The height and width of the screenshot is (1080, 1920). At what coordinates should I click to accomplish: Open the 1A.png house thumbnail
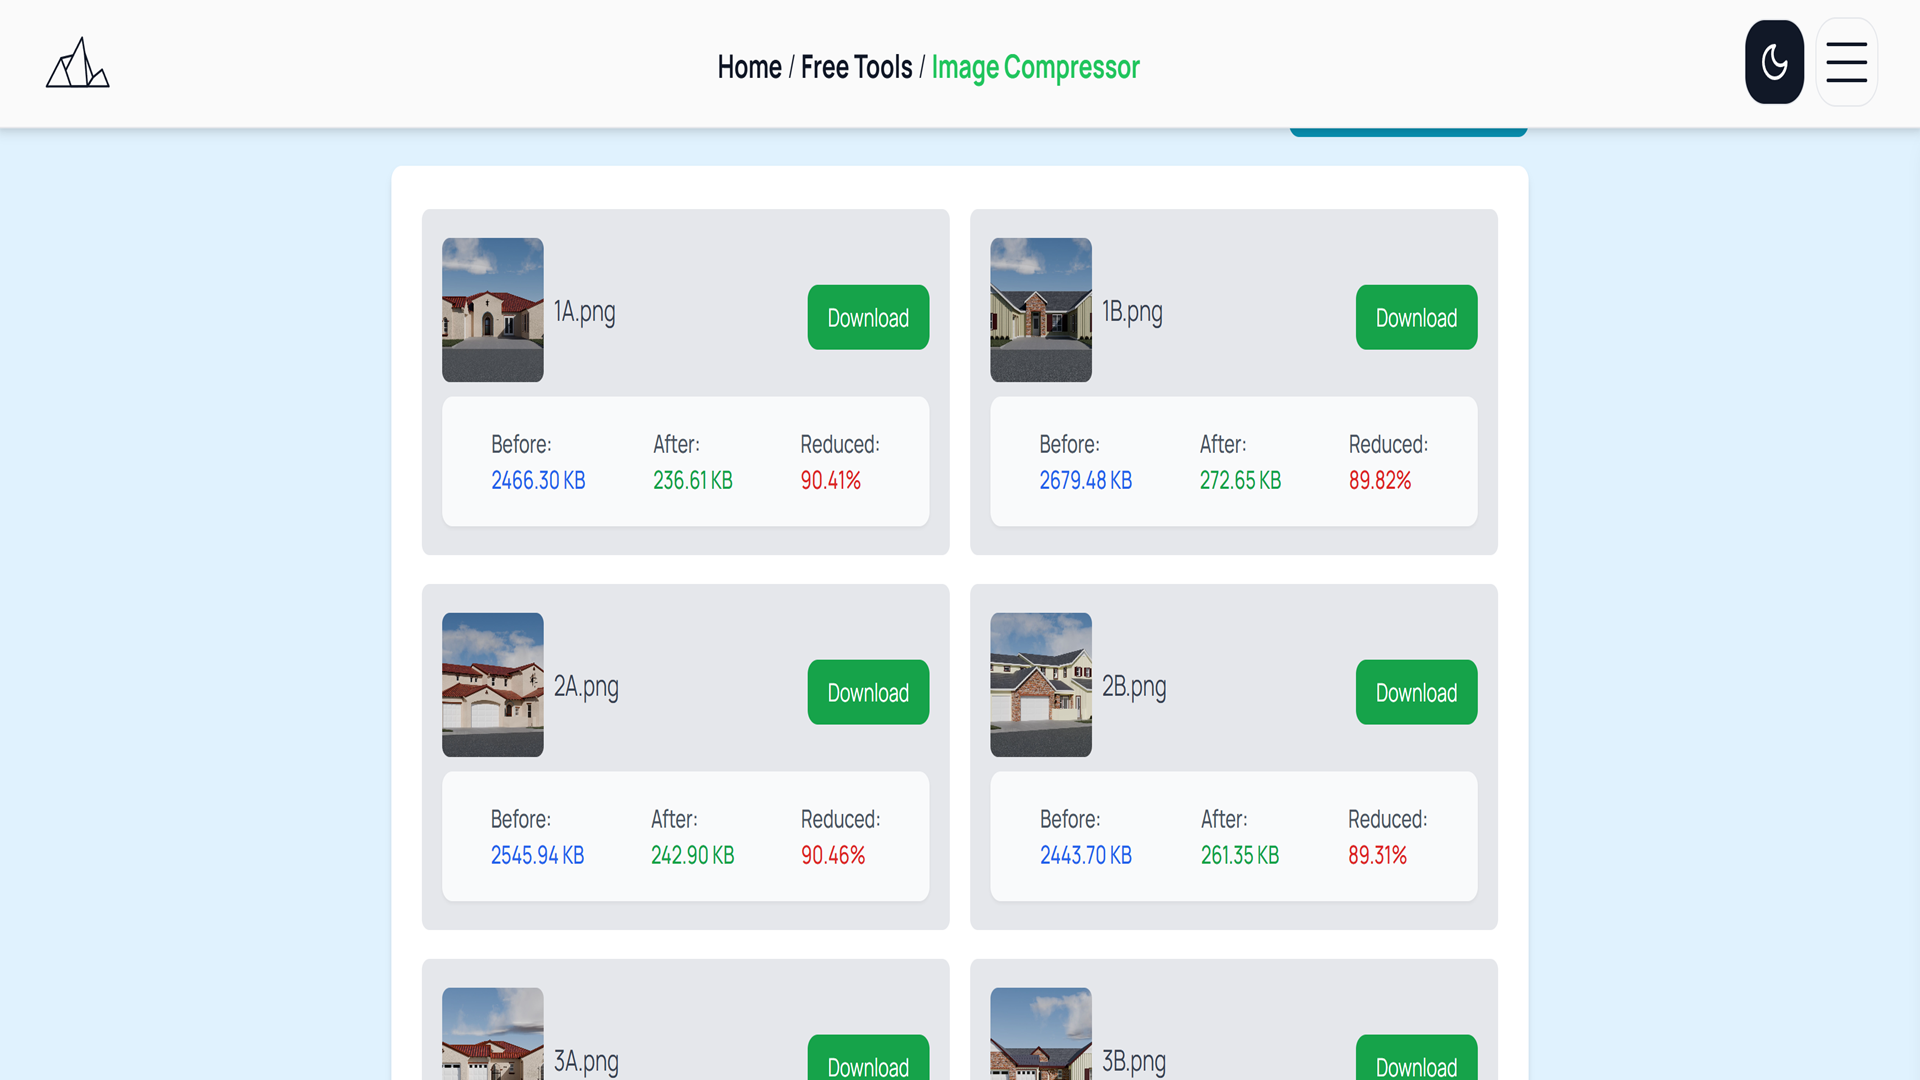493,310
